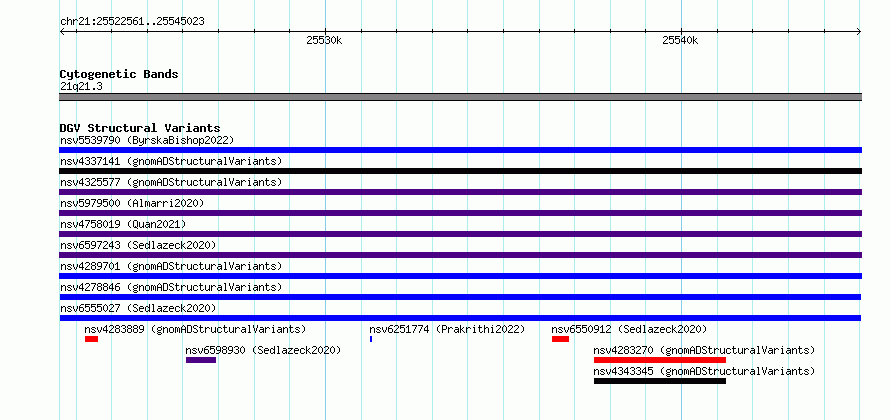Click the Cytogenetic Bands track title
Image resolution: width=890 pixels, height=420 pixels.
pyautogui.click(x=119, y=74)
